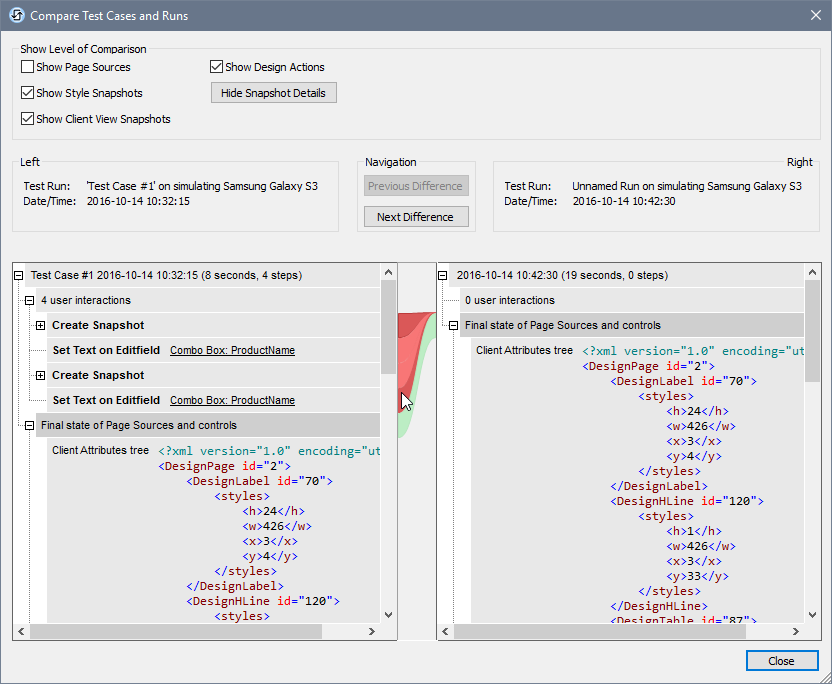Disable Show Client View Snapshots

tap(28, 119)
